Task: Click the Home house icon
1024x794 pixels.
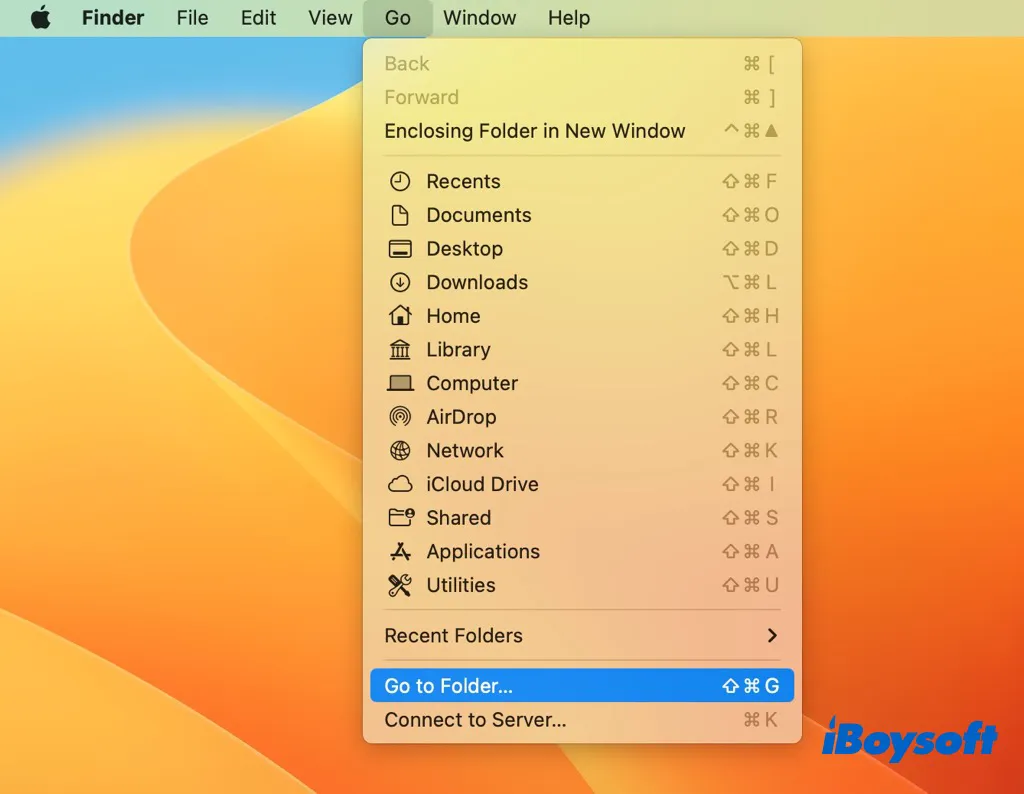Action: point(400,316)
